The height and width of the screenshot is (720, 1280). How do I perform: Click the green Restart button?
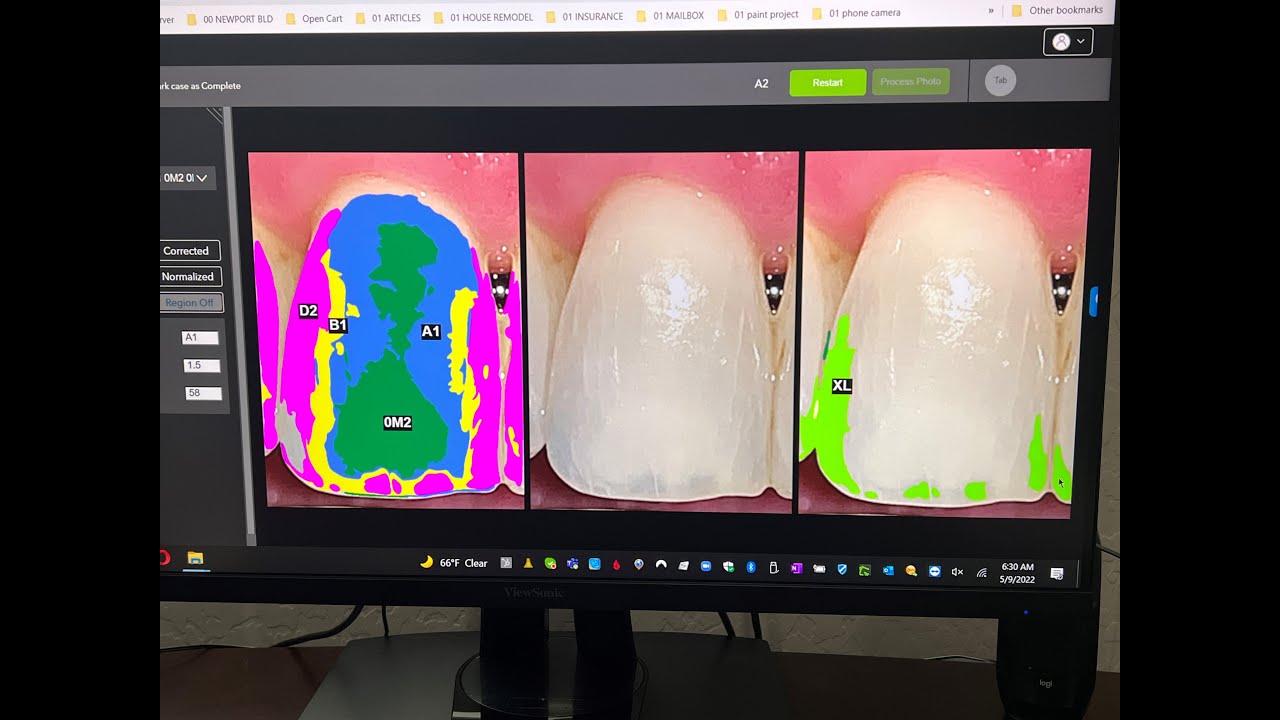click(827, 82)
